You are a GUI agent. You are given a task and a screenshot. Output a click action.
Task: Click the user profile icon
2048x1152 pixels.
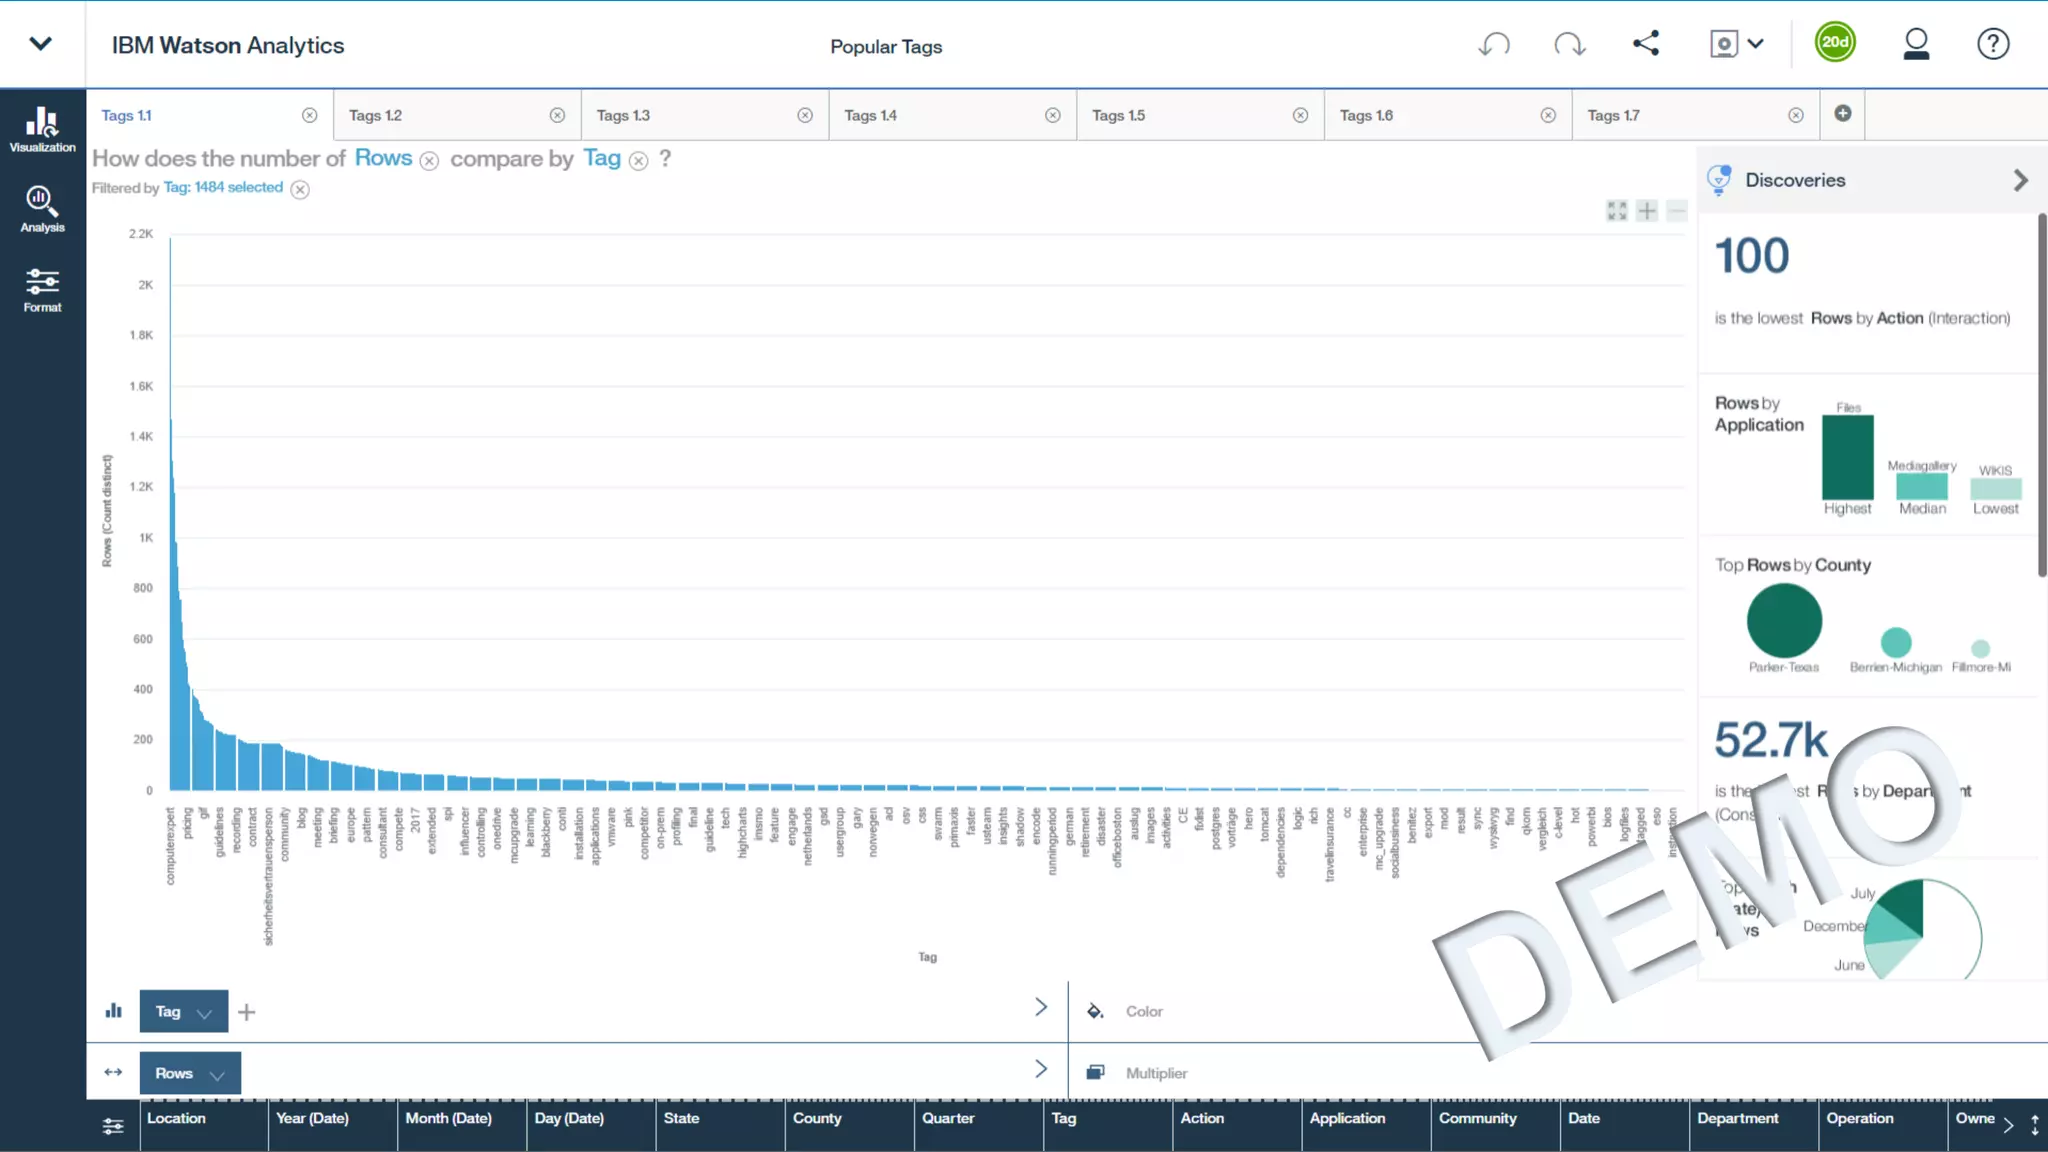pyautogui.click(x=1916, y=44)
